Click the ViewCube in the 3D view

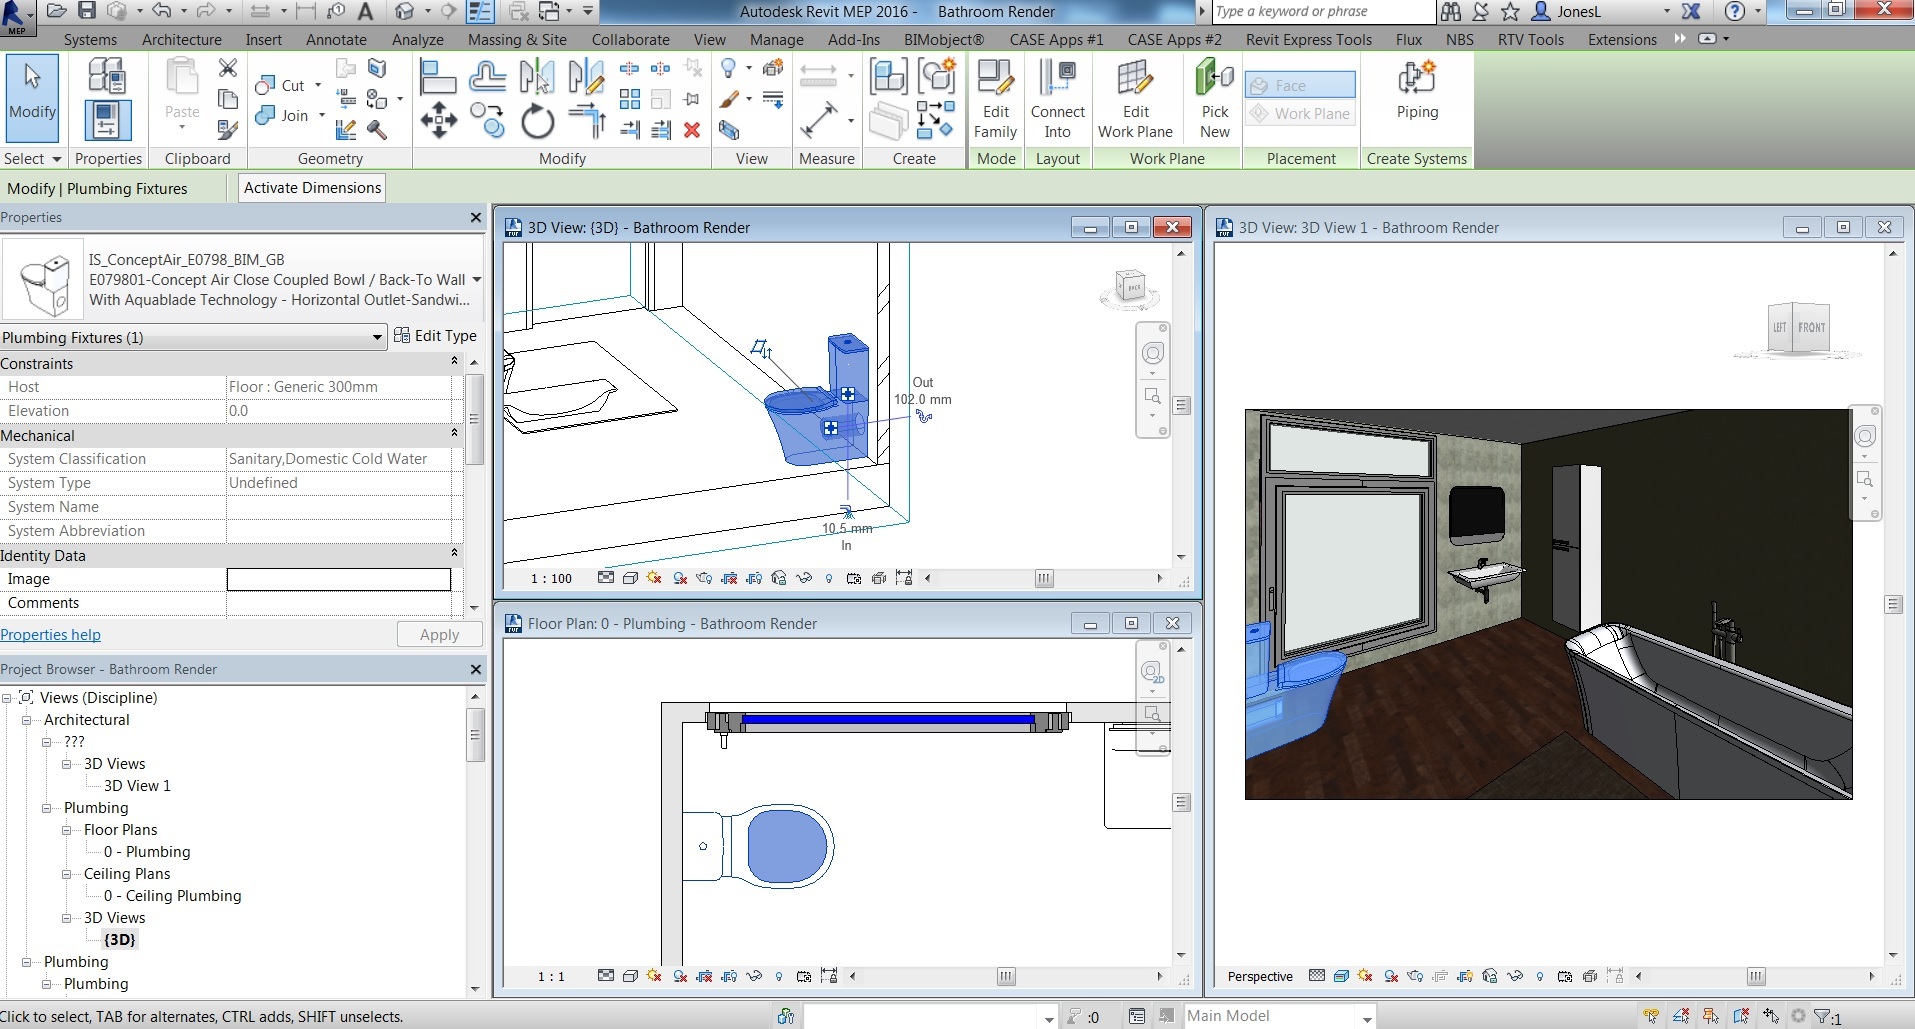click(1130, 289)
